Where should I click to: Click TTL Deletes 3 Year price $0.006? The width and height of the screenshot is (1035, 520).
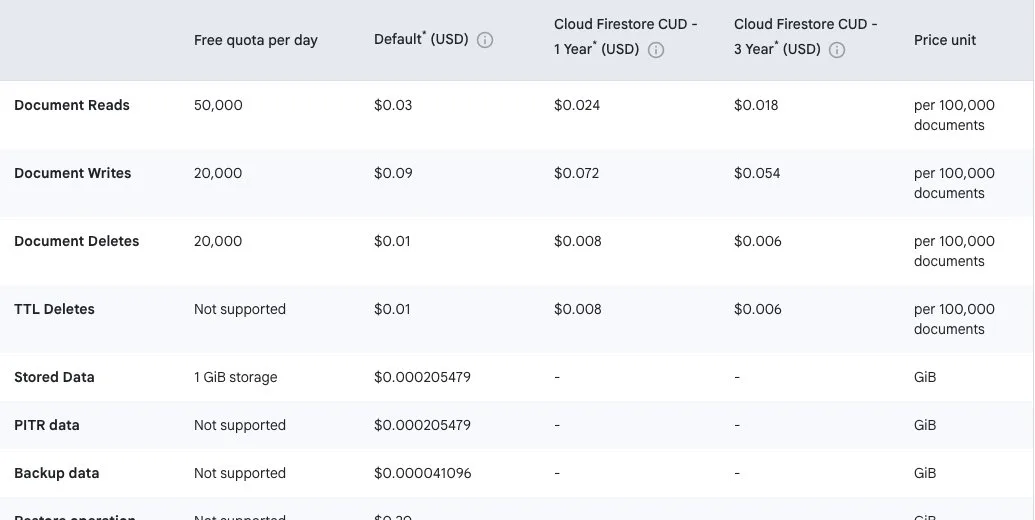coord(758,309)
